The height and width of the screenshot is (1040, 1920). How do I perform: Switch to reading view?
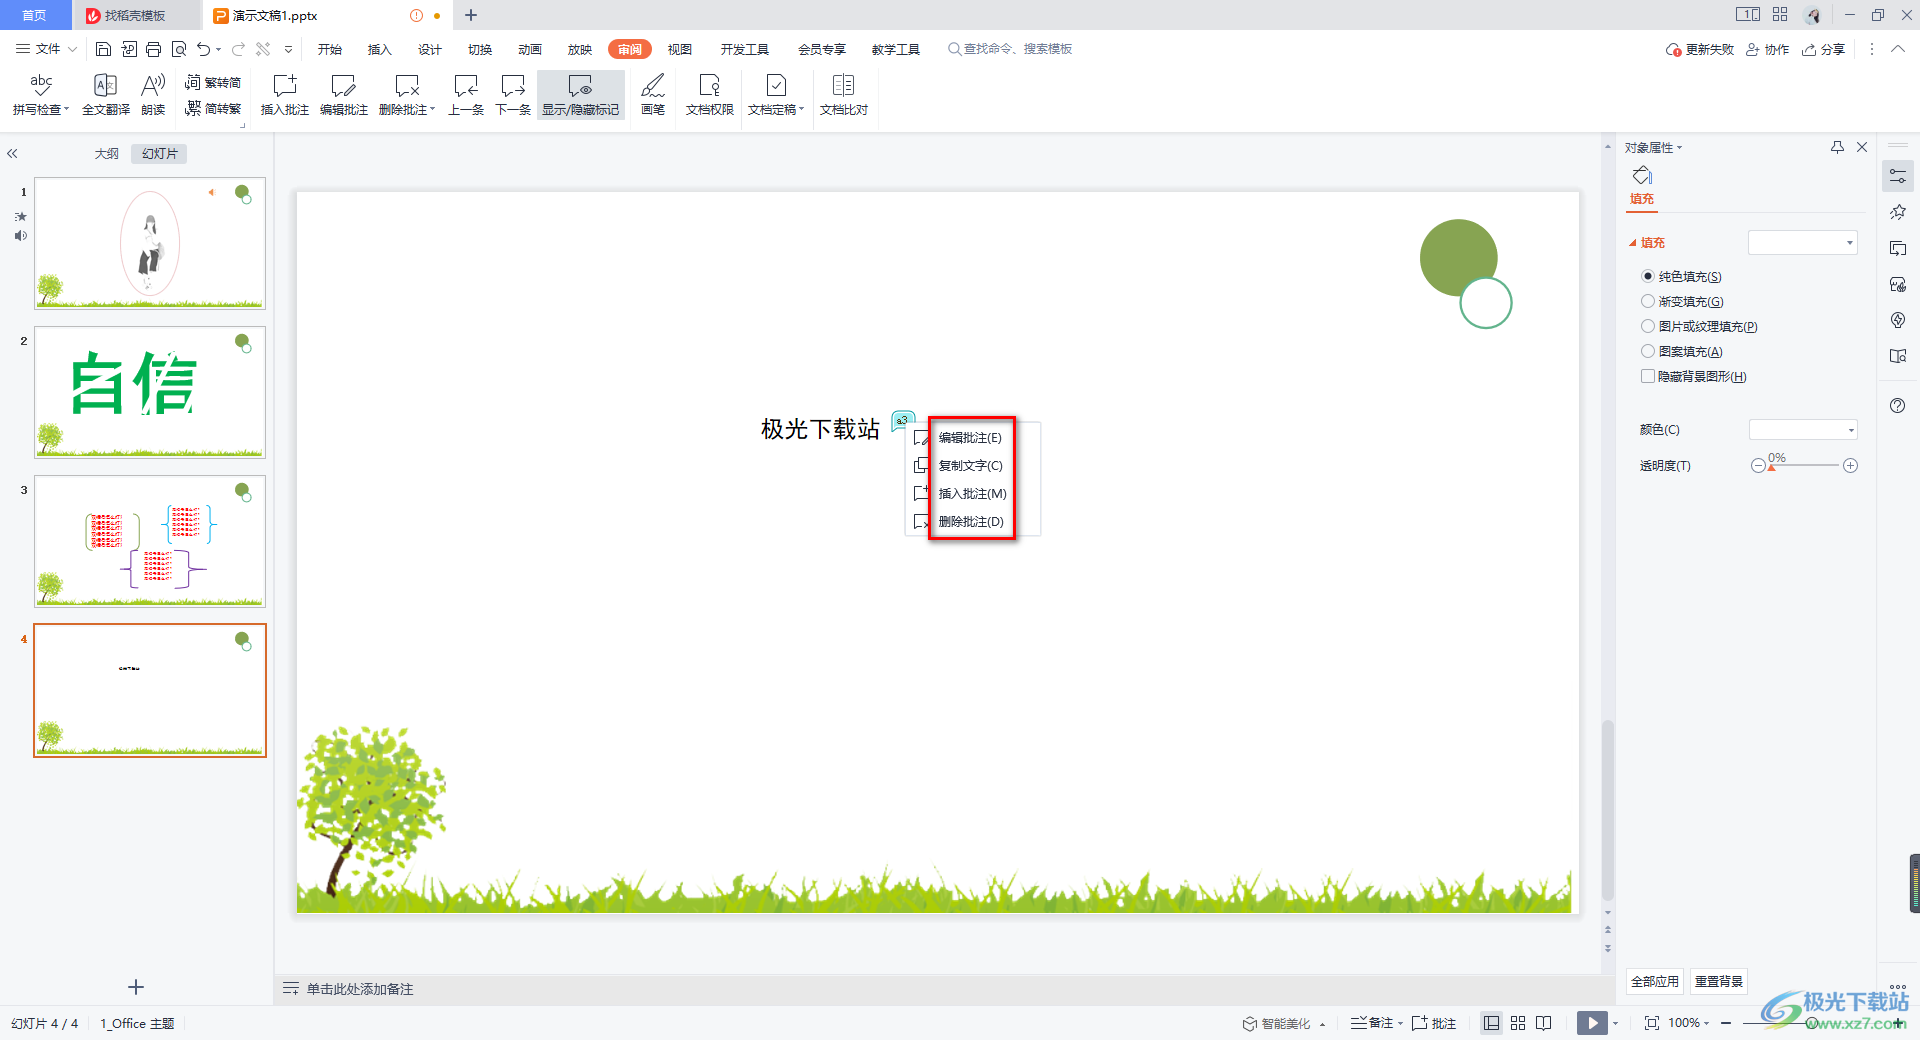click(1544, 1023)
